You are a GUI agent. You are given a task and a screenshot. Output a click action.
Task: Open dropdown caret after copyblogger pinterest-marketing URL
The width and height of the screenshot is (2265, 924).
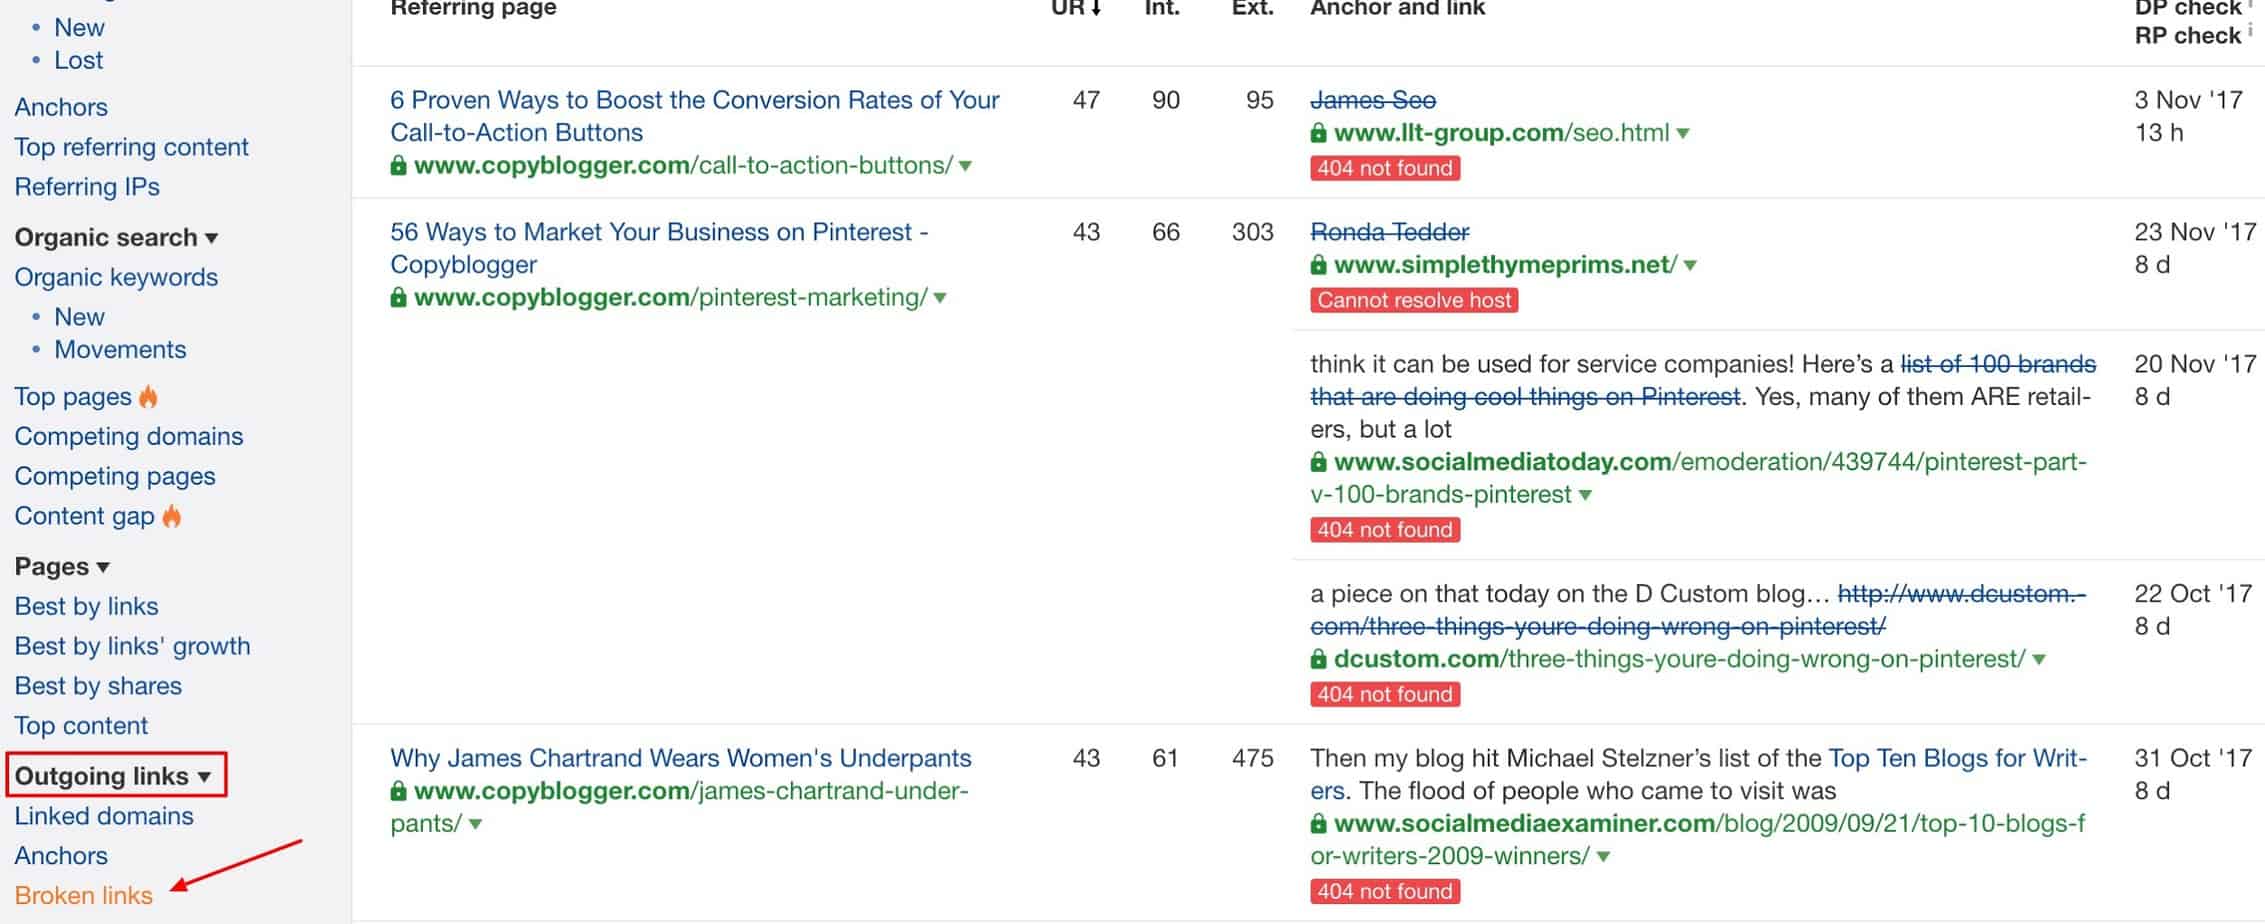[x=940, y=298]
